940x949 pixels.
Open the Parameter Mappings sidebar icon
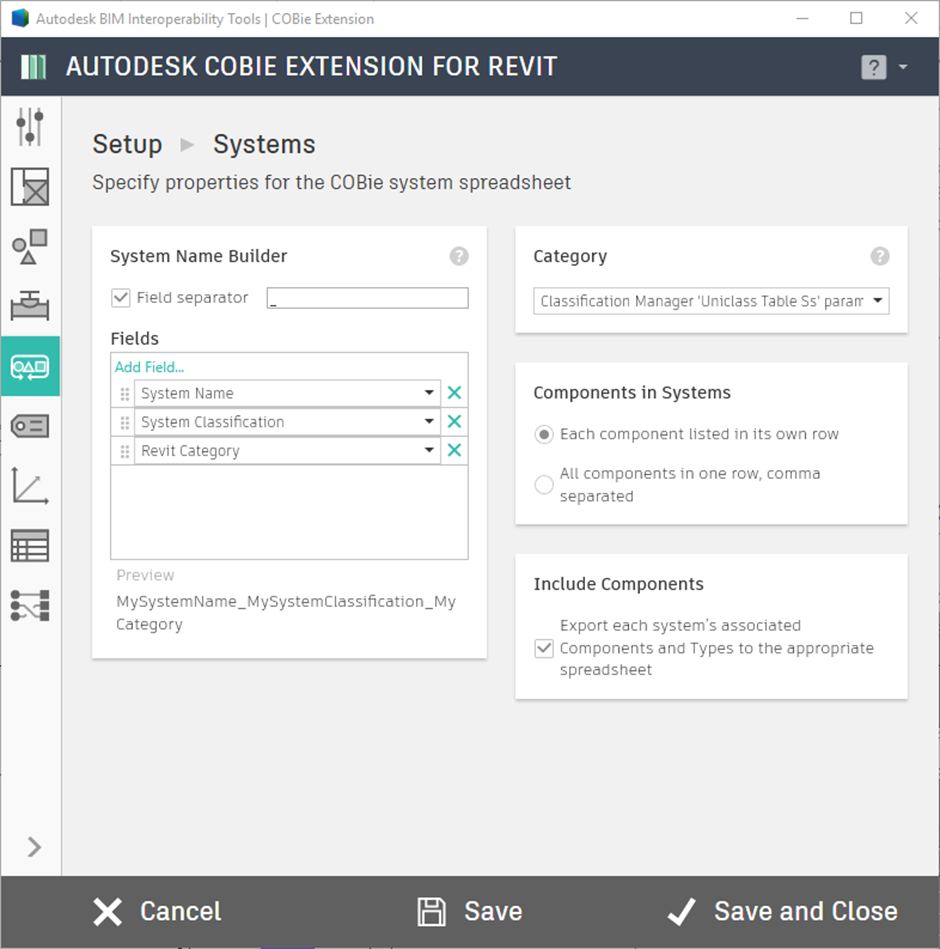tap(30, 606)
